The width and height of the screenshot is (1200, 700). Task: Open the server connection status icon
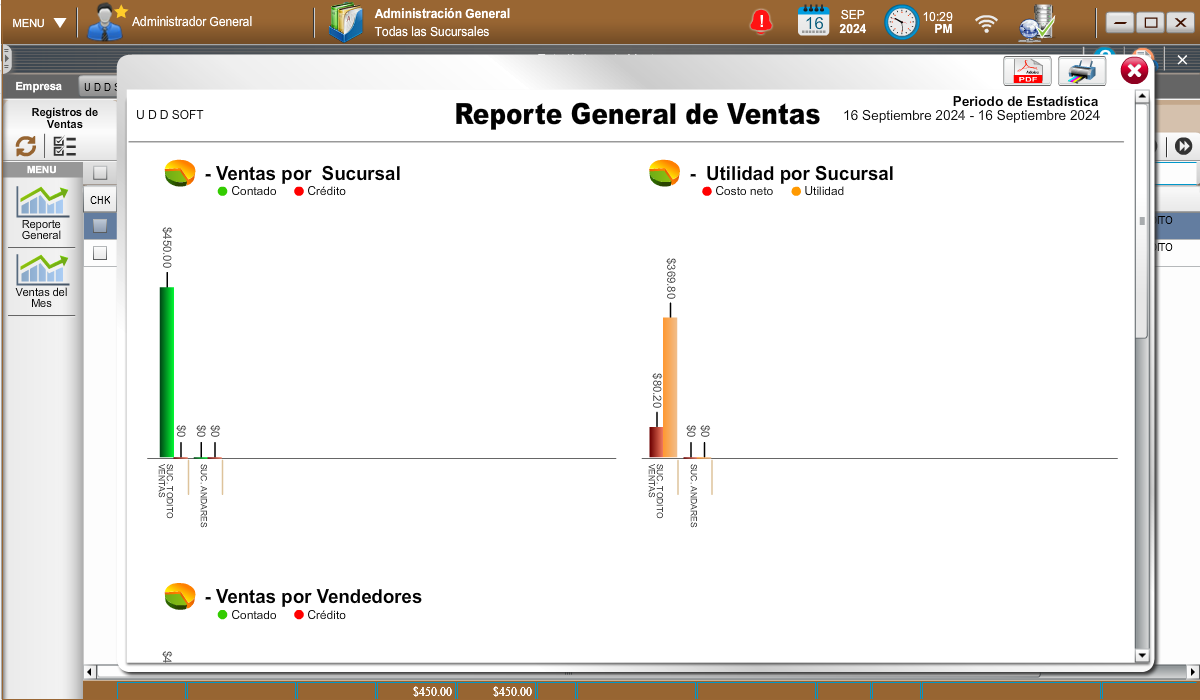[x=1036, y=22]
